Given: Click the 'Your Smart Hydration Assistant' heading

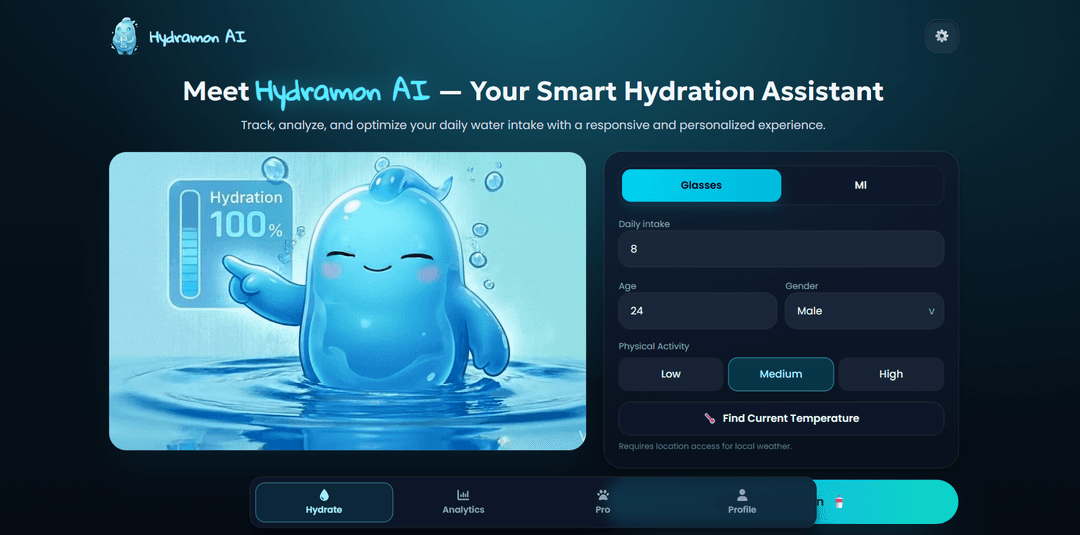Looking at the screenshot, I should click(677, 92).
